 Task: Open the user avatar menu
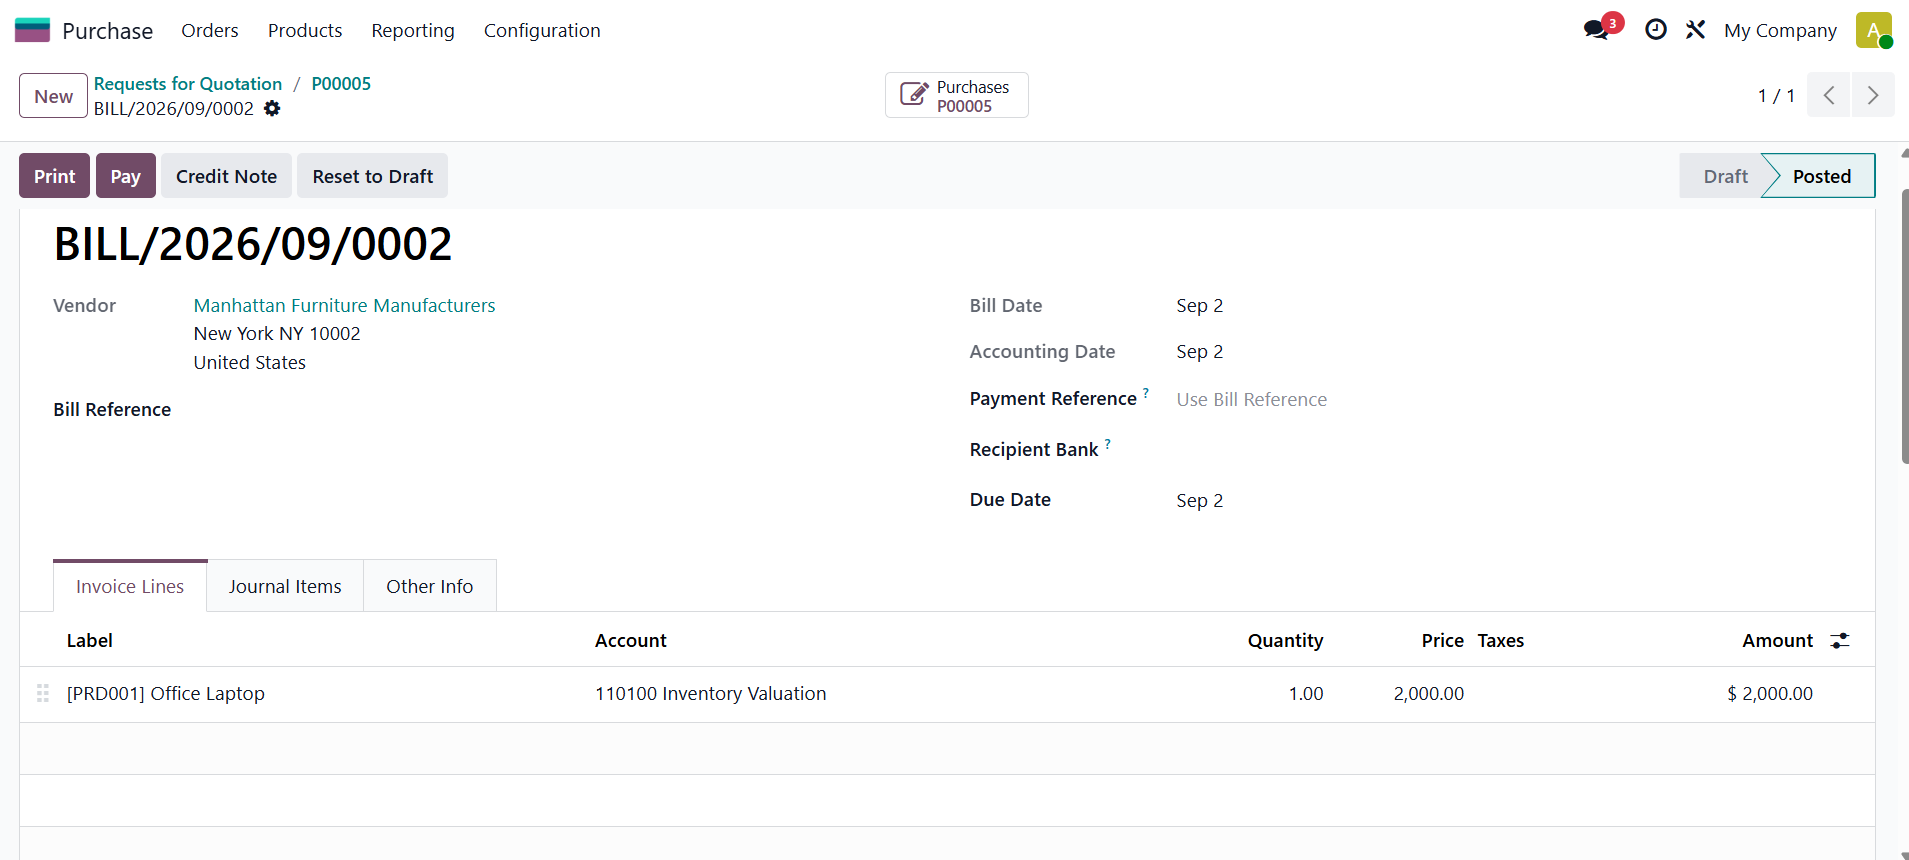pyautogui.click(x=1873, y=30)
